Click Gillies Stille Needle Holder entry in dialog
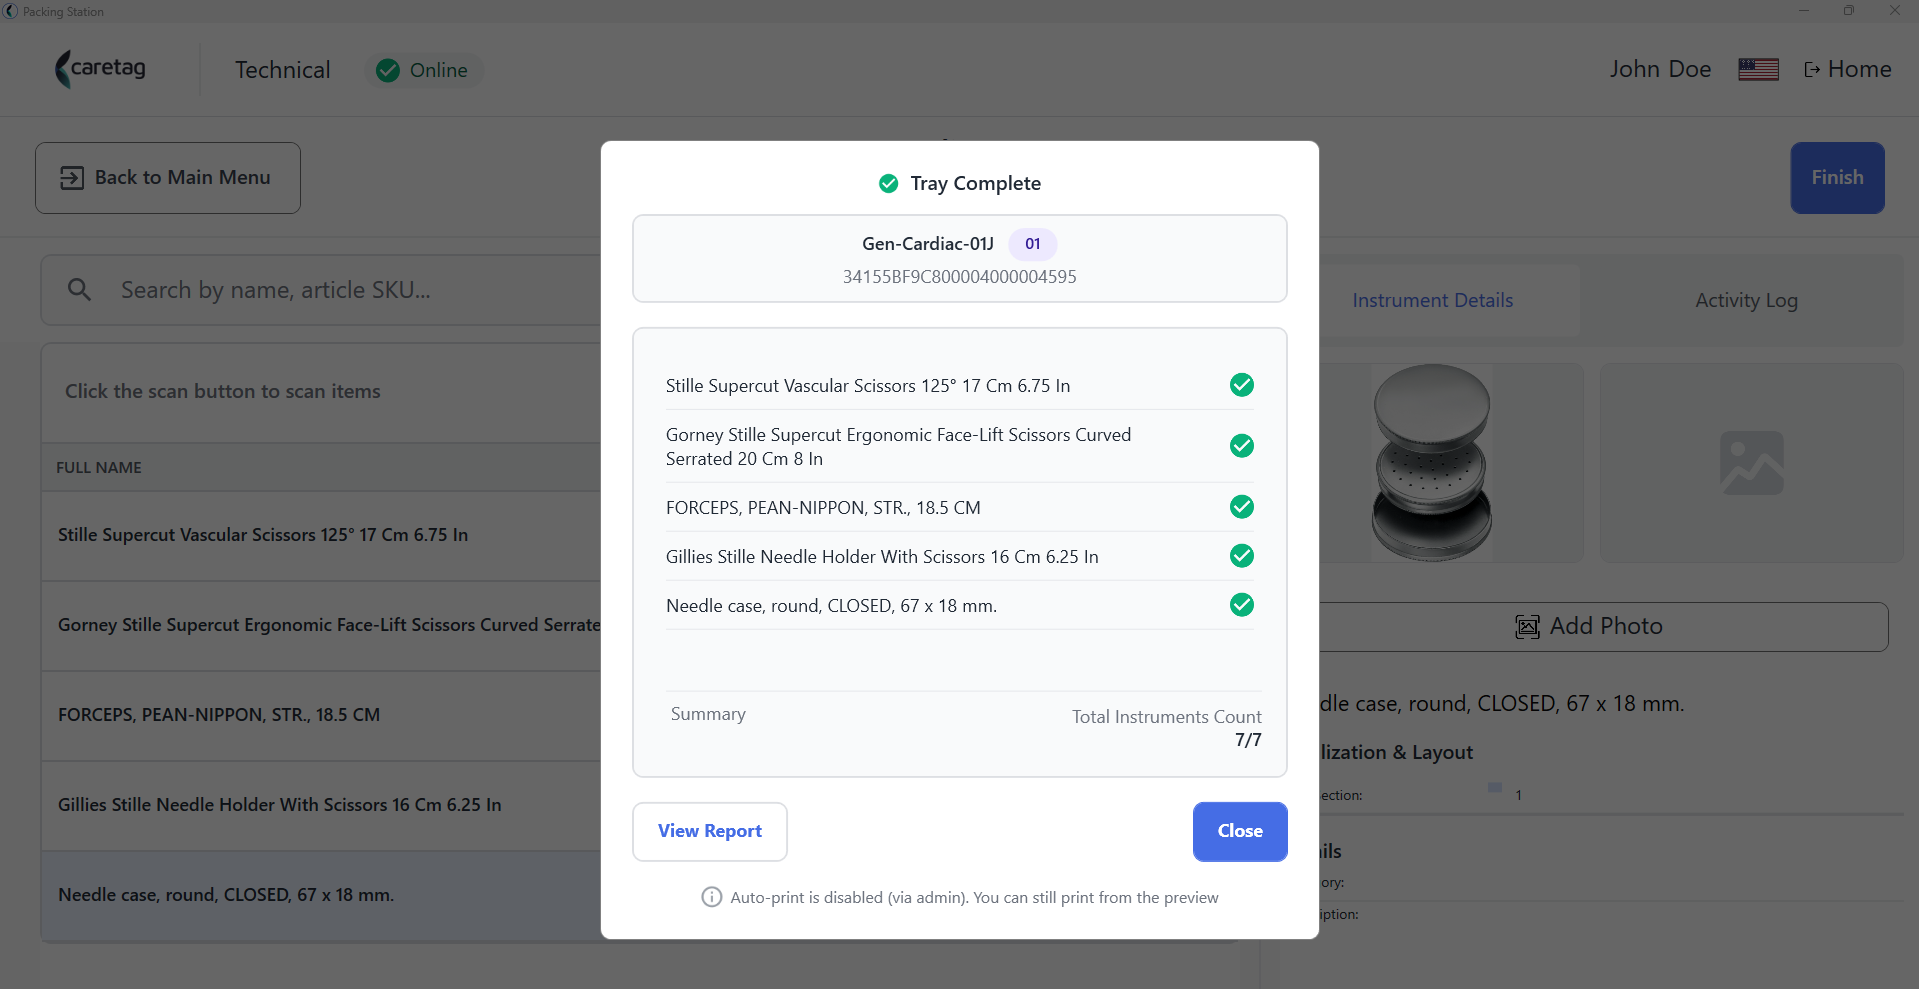 pos(882,557)
